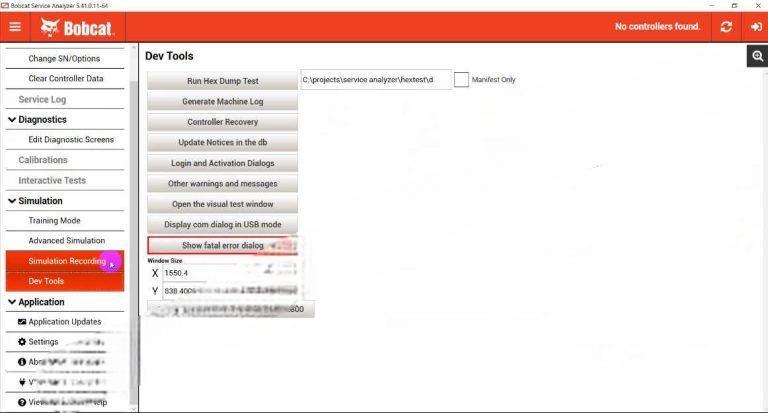The height and width of the screenshot is (413, 768).
Task: Click Show fatal error dialog button
Action: tap(222, 245)
